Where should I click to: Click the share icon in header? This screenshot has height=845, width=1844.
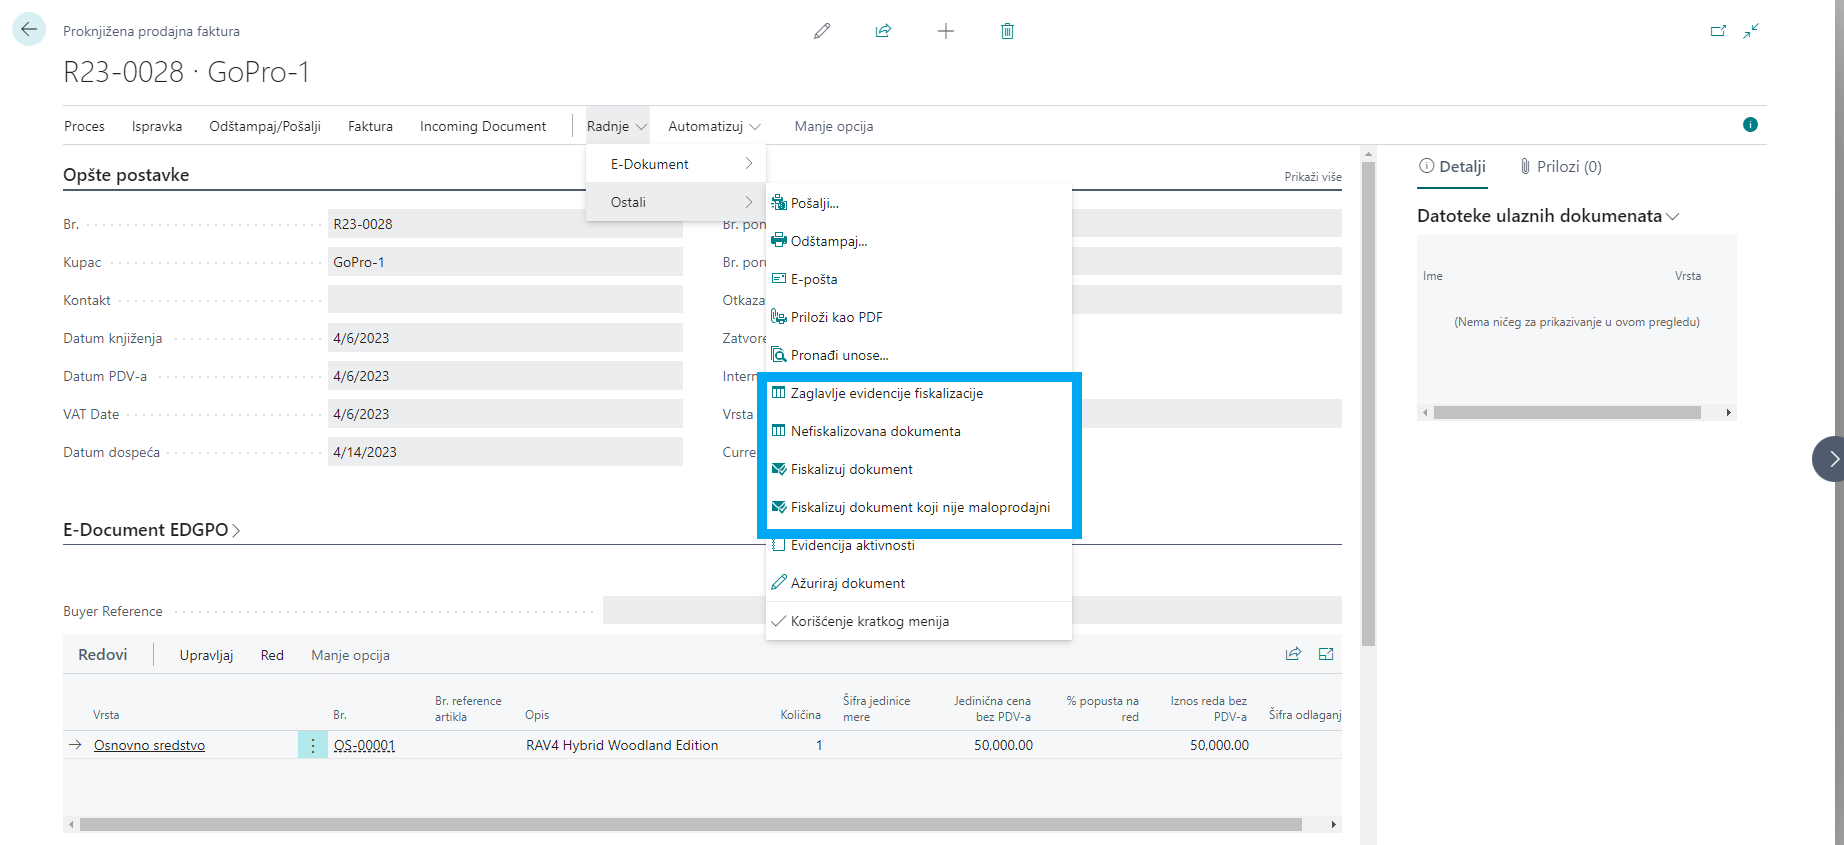[883, 31]
